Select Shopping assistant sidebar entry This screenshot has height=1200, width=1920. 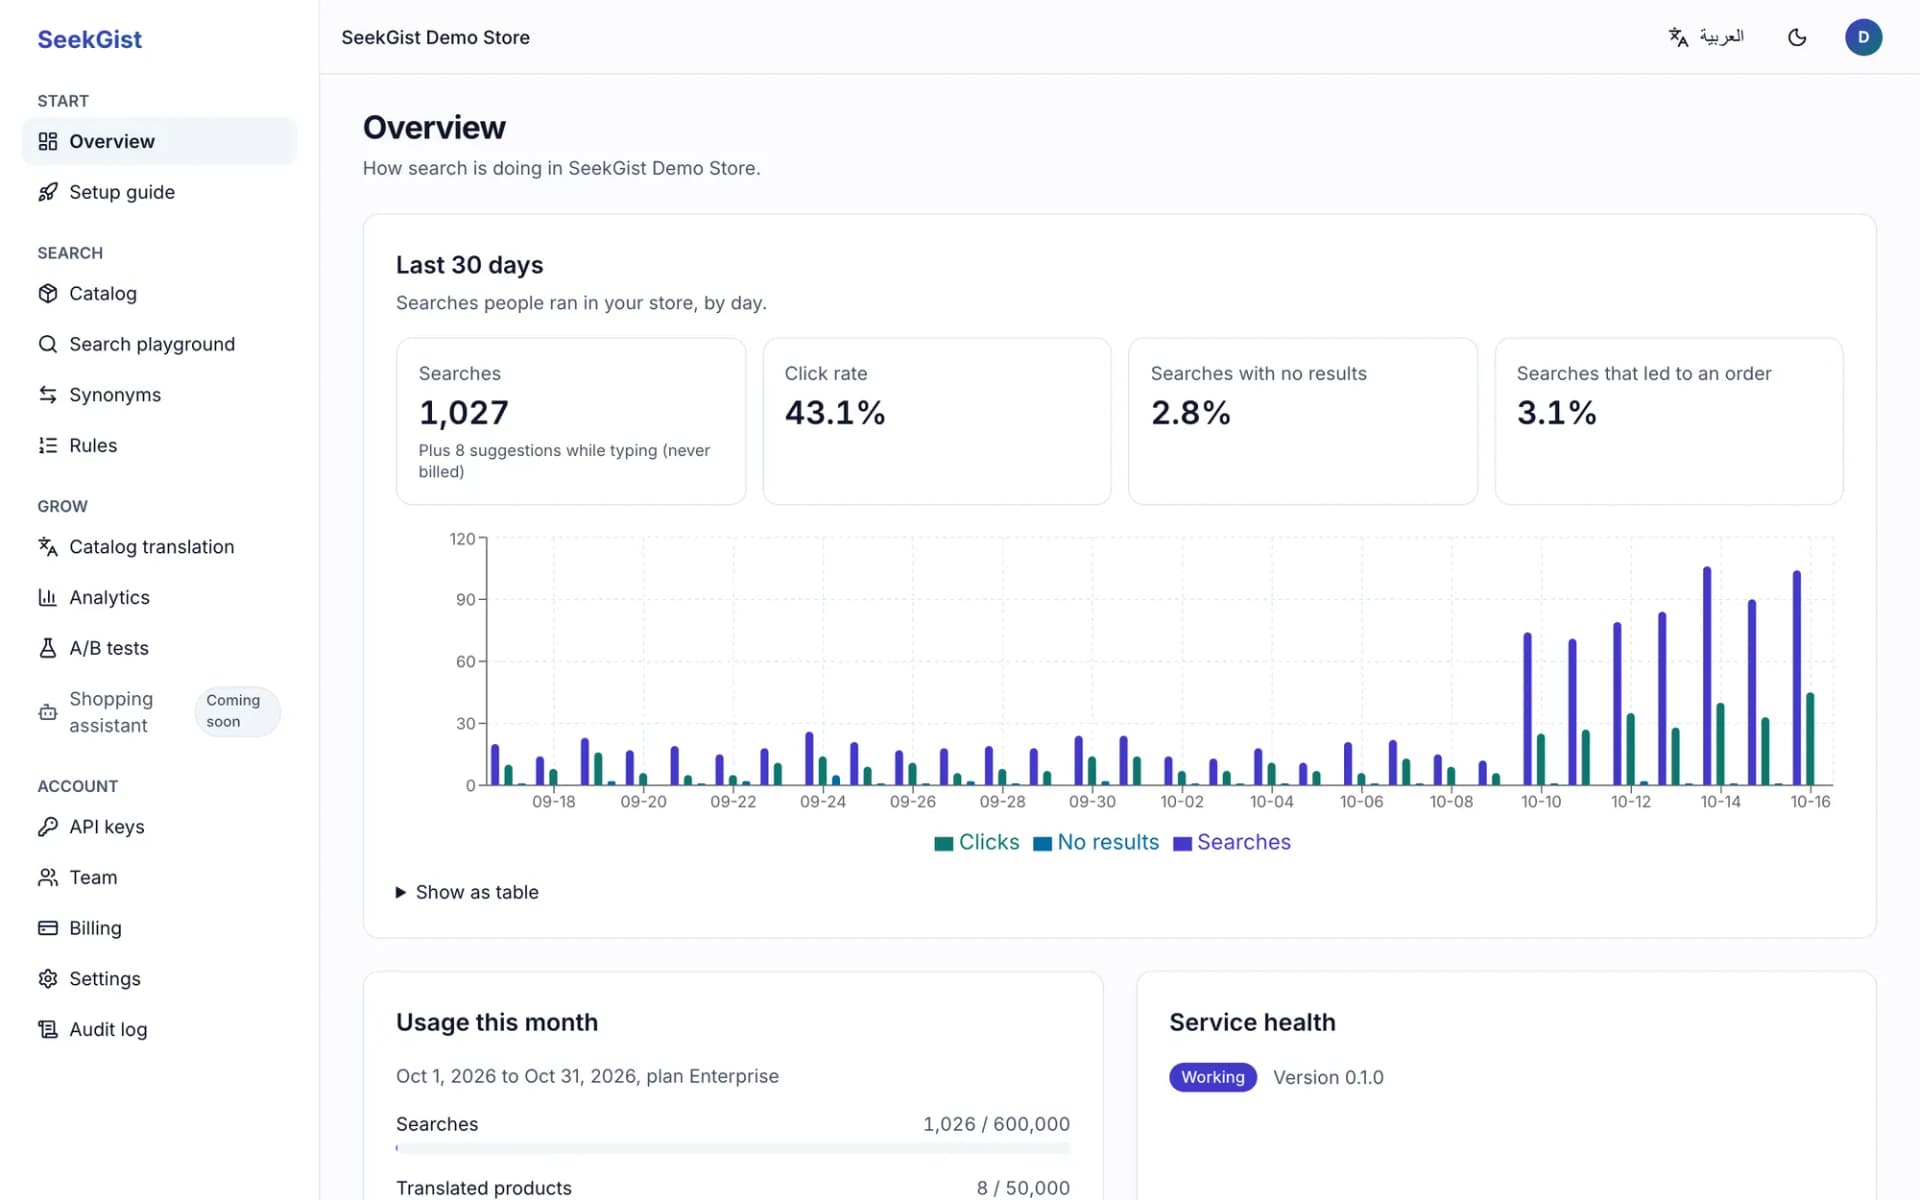pos(159,712)
